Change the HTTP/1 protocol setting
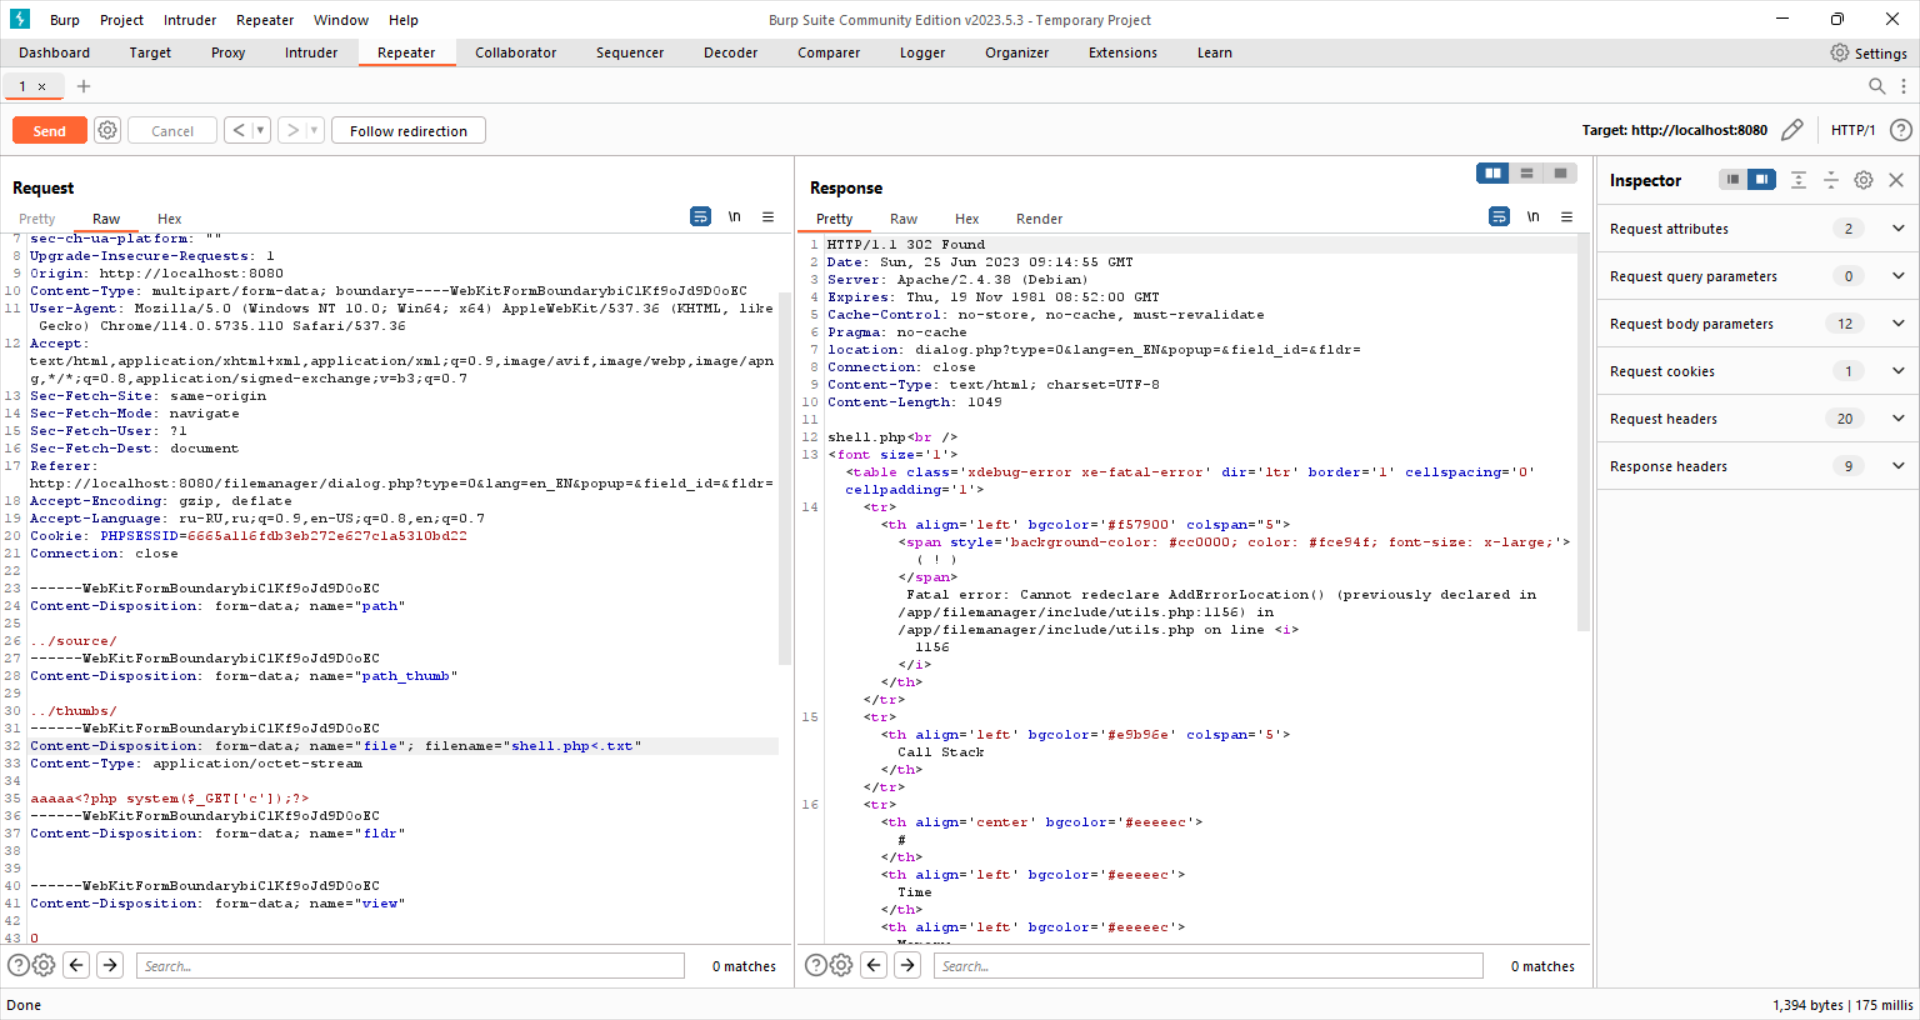 click(x=1853, y=130)
